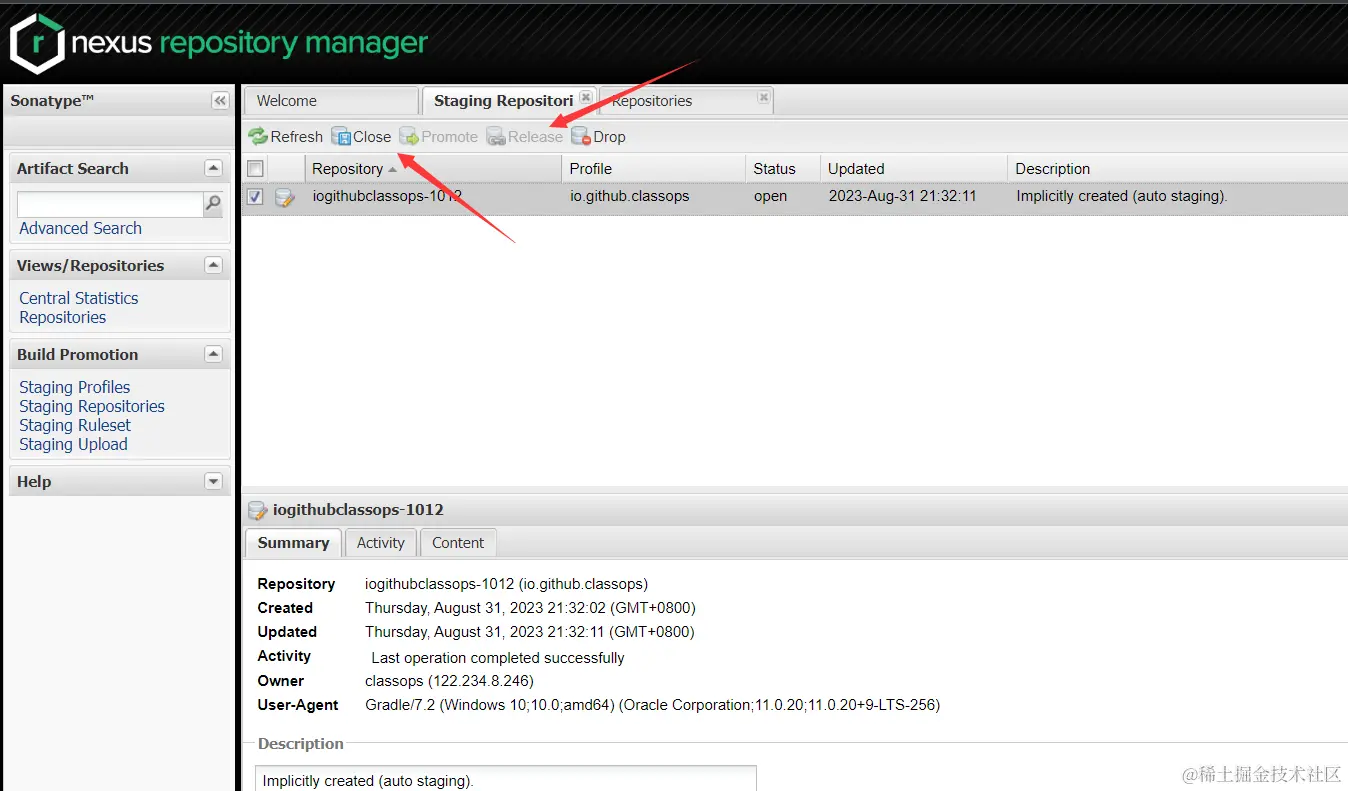Click the classops (122.234.8.246) owner value
This screenshot has width=1348, height=791.
tap(449, 681)
